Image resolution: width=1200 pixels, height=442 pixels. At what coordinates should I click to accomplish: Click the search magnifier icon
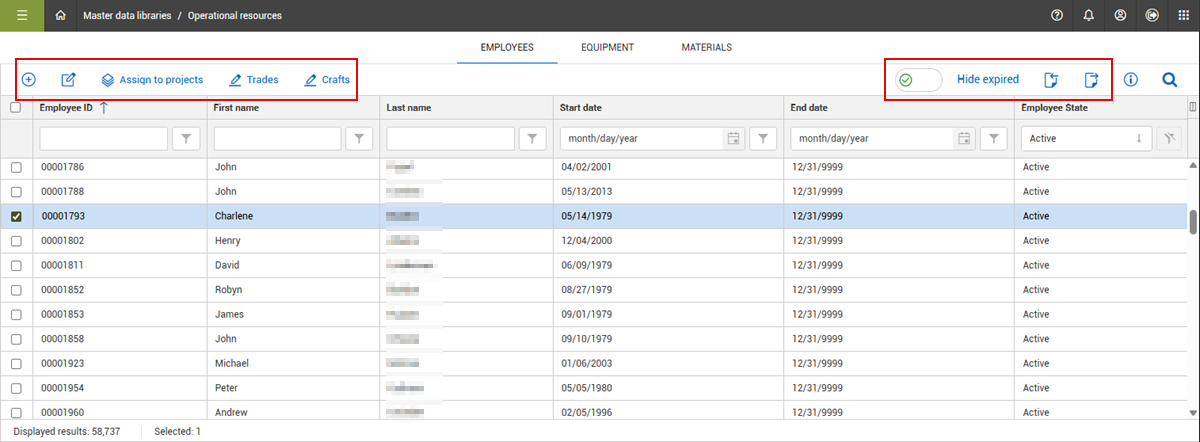(1169, 80)
